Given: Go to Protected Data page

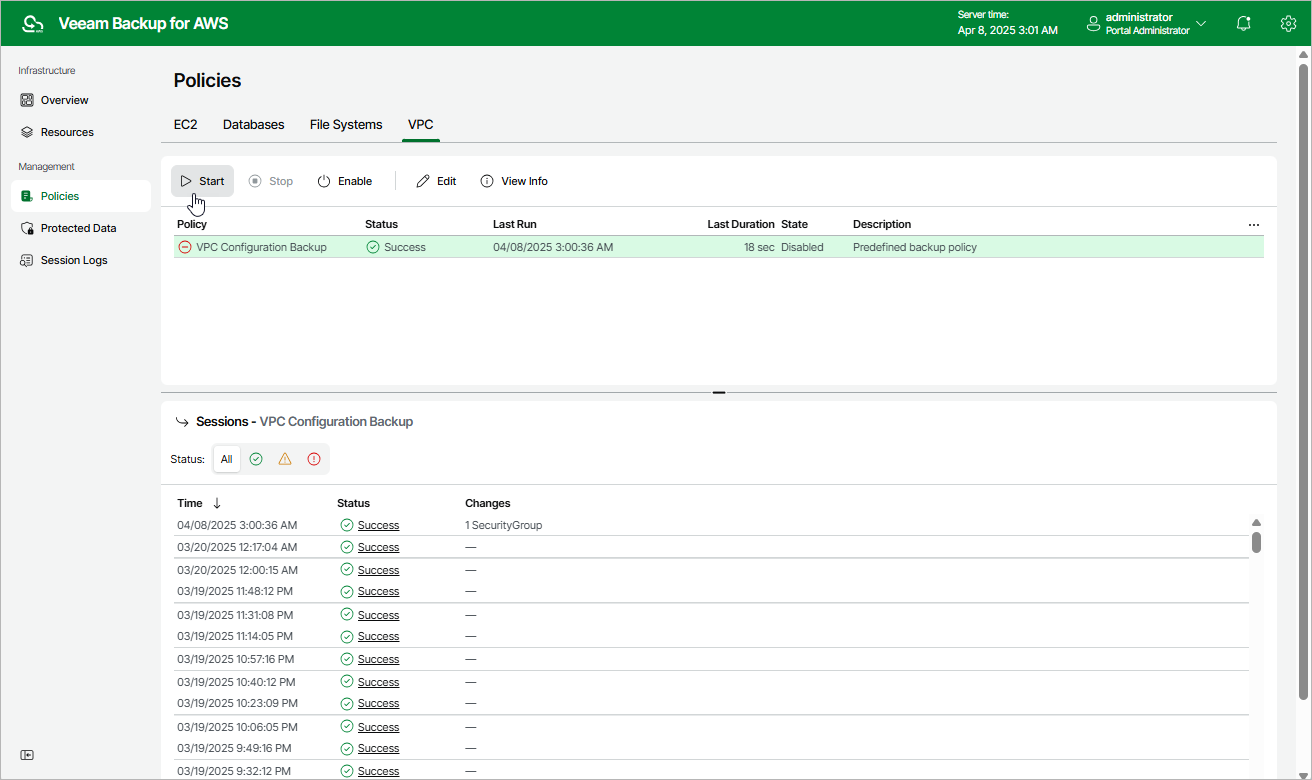Looking at the screenshot, I should (78, 228).
